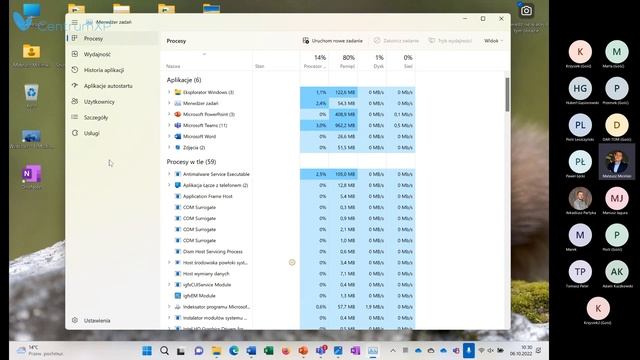
Task: Open the Recycle Bin desktop icon
Action: tap(31, 93)
